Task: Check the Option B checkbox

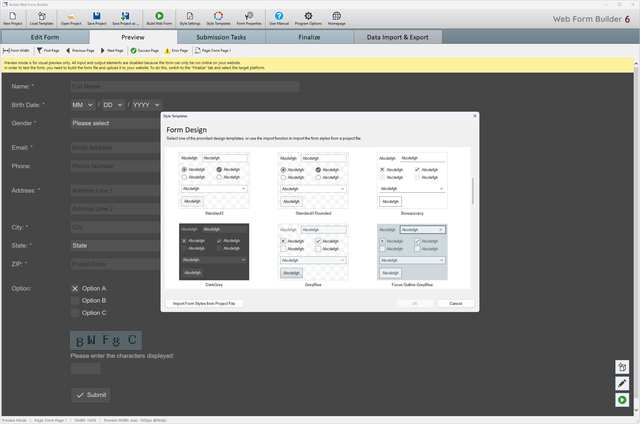Action: (75, 301)
